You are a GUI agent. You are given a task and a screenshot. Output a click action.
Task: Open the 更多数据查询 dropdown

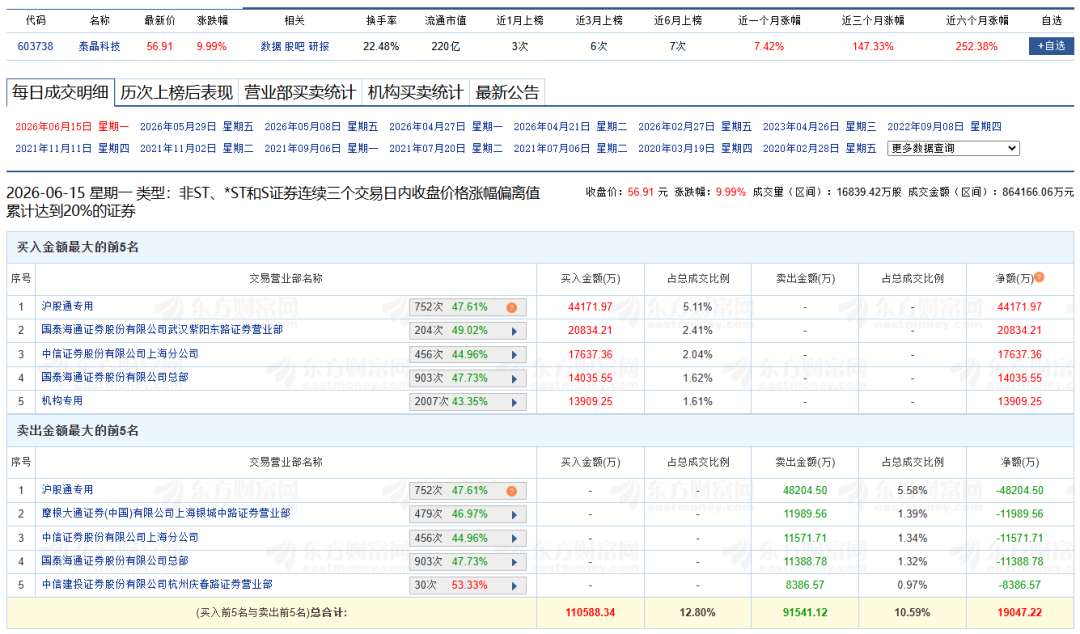pyautogui.click(x=953, y=148)
